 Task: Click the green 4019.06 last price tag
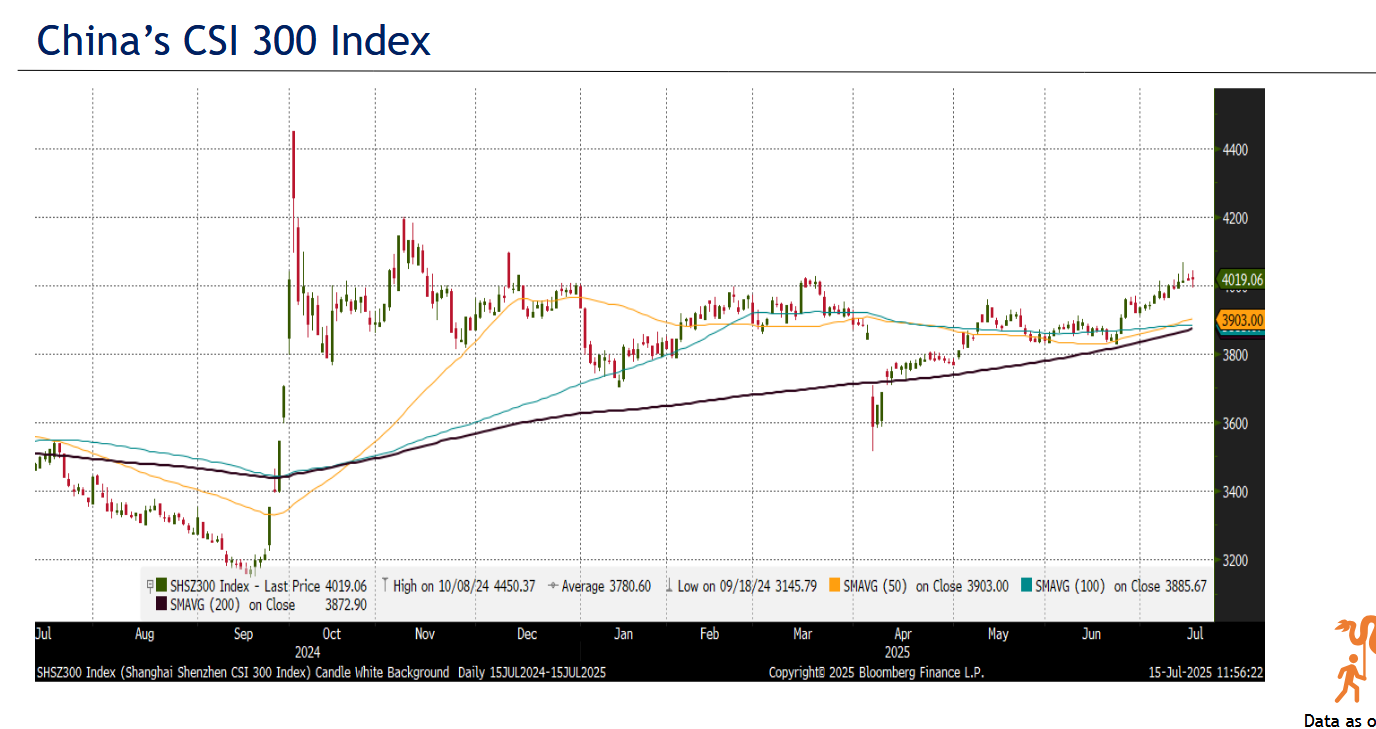[1241, 280]
